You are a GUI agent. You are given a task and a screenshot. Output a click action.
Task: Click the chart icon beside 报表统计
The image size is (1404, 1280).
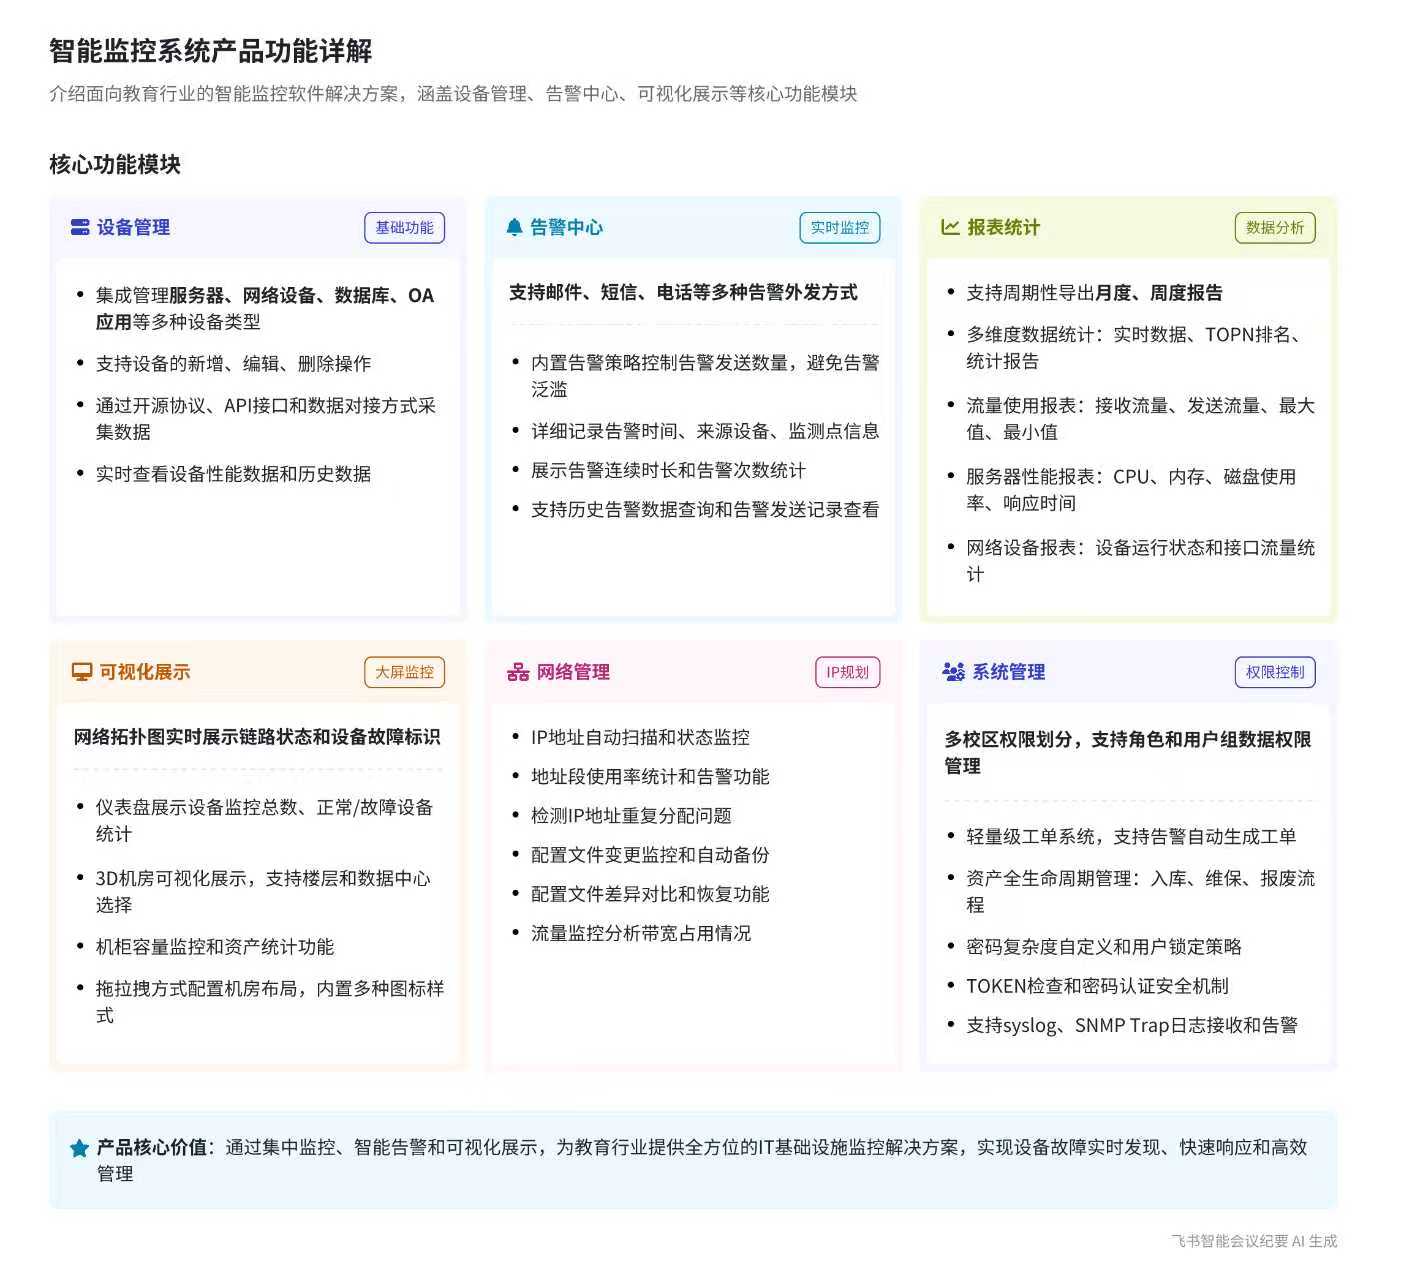(x=950, y=228)
